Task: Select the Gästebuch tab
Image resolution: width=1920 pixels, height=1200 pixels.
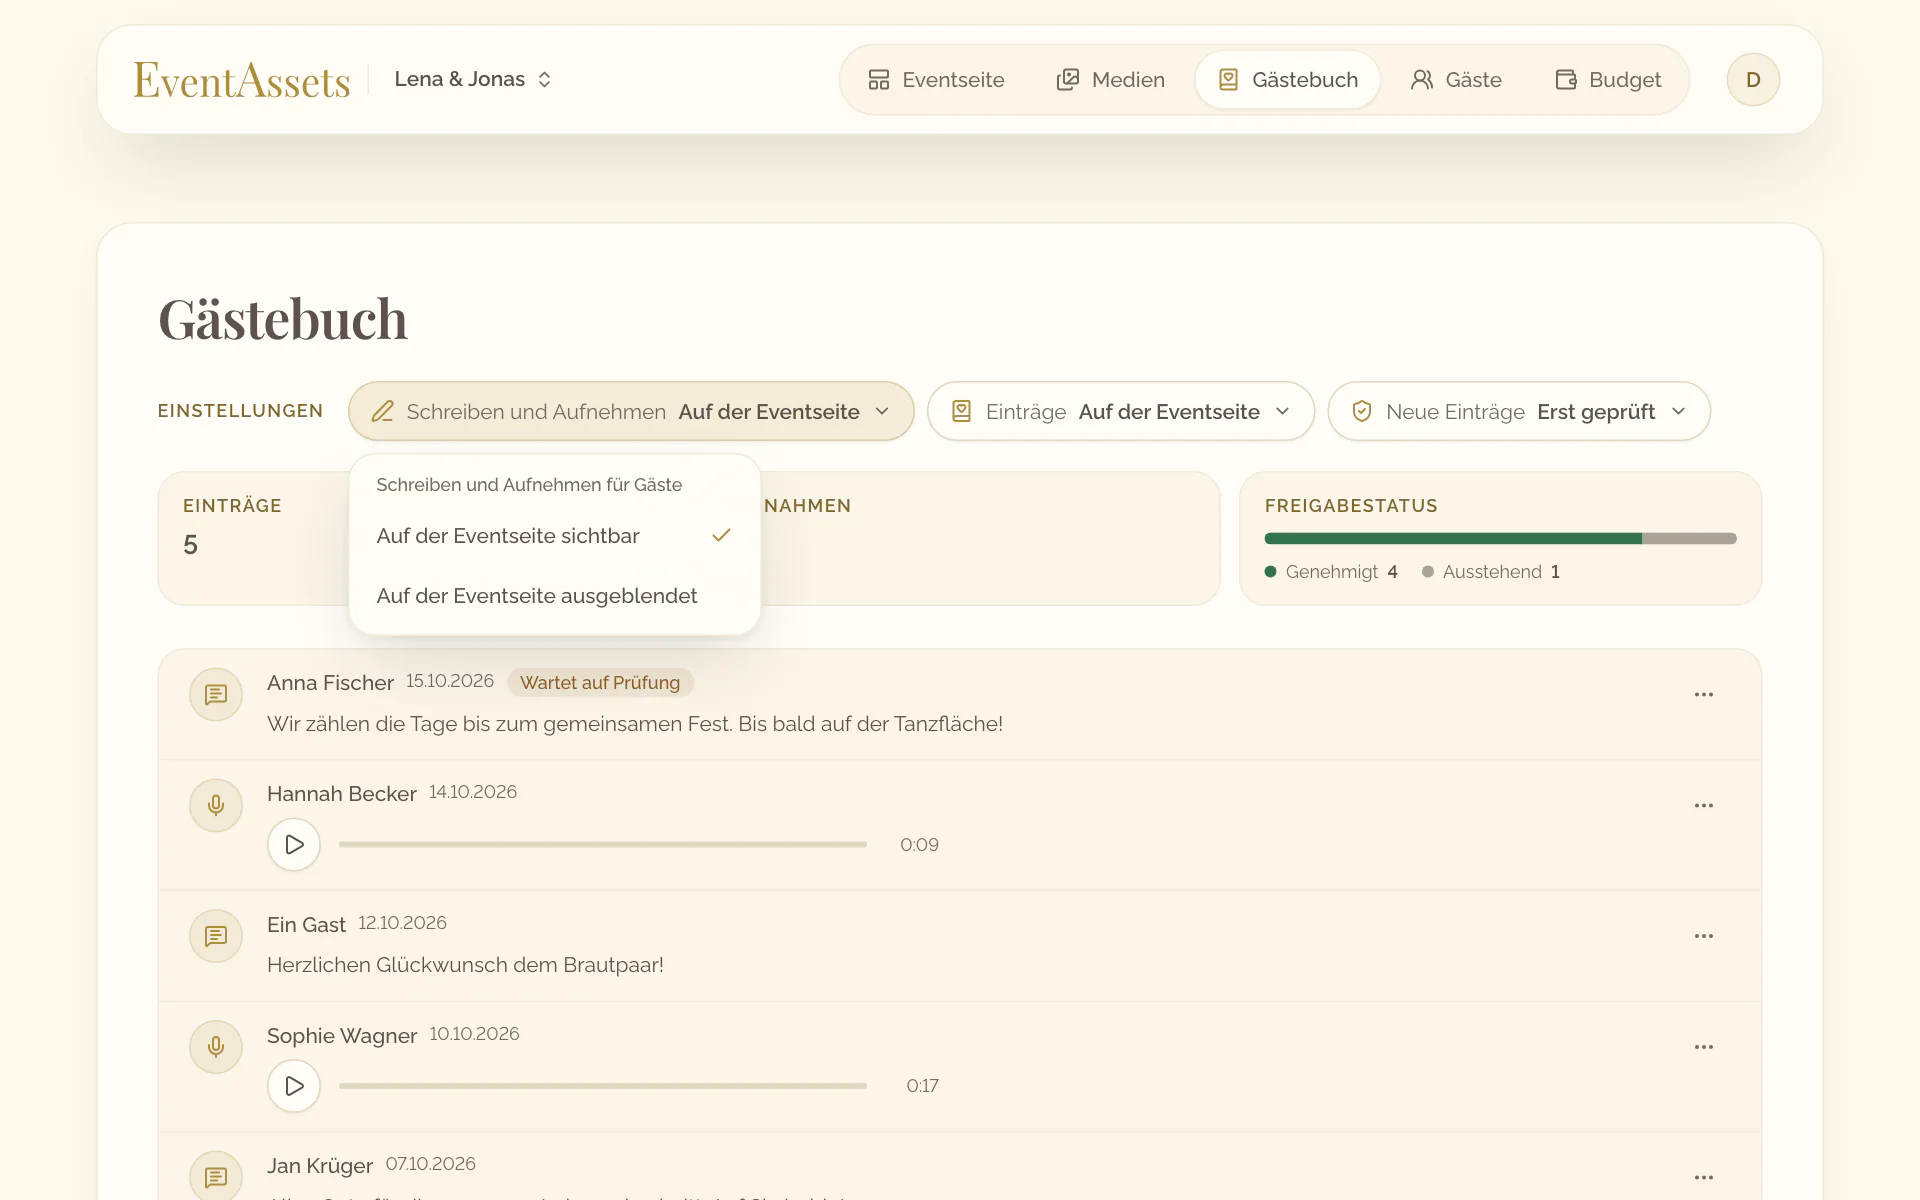Action: pos(1288,80)
